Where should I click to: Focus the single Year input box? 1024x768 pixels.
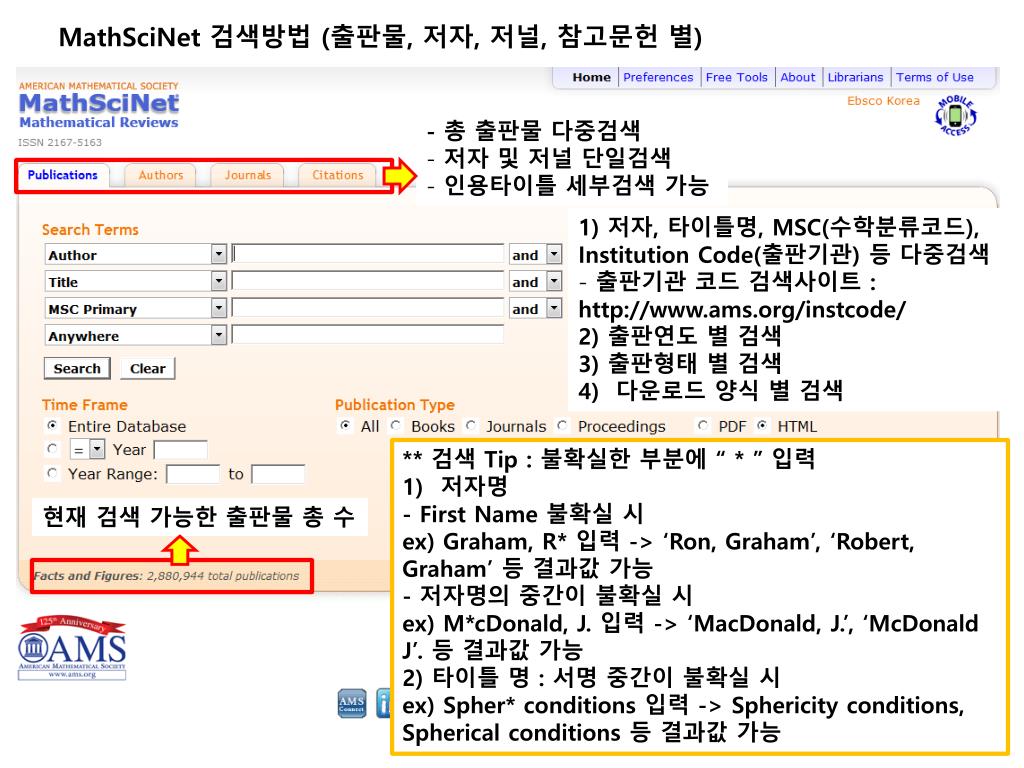pos(180,450)
